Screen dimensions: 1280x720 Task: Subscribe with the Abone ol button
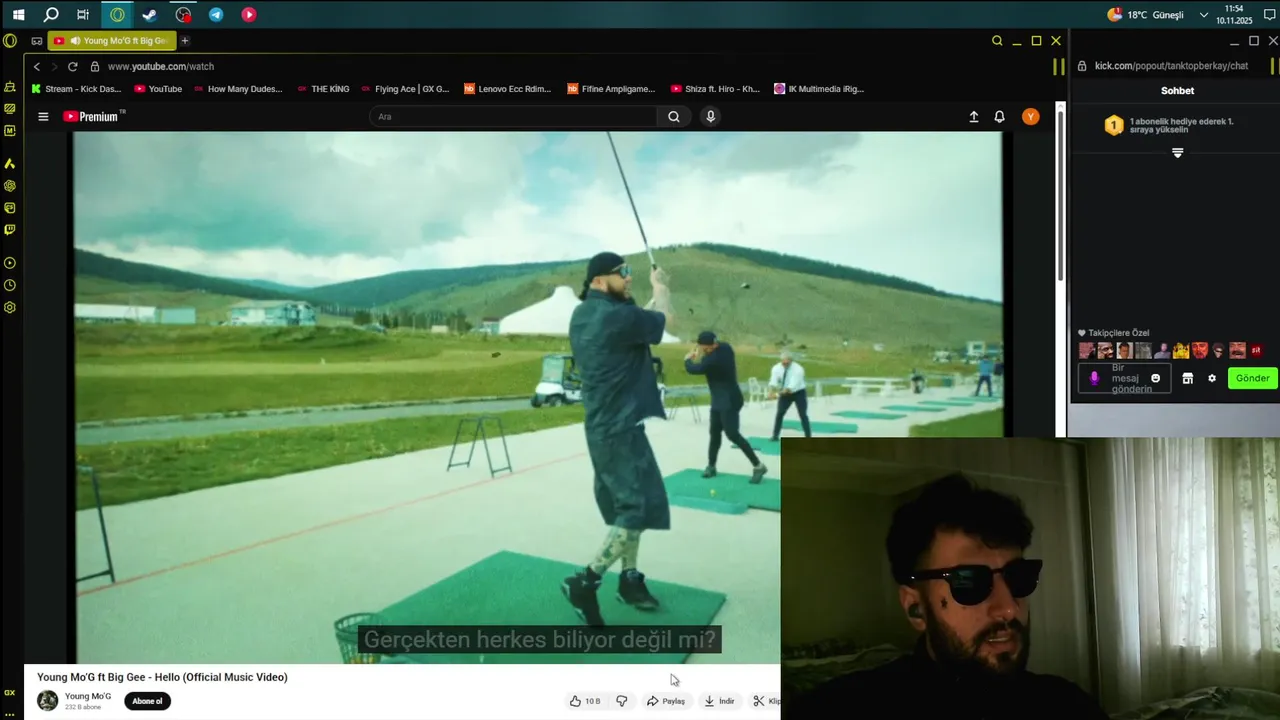pos(147,701)
